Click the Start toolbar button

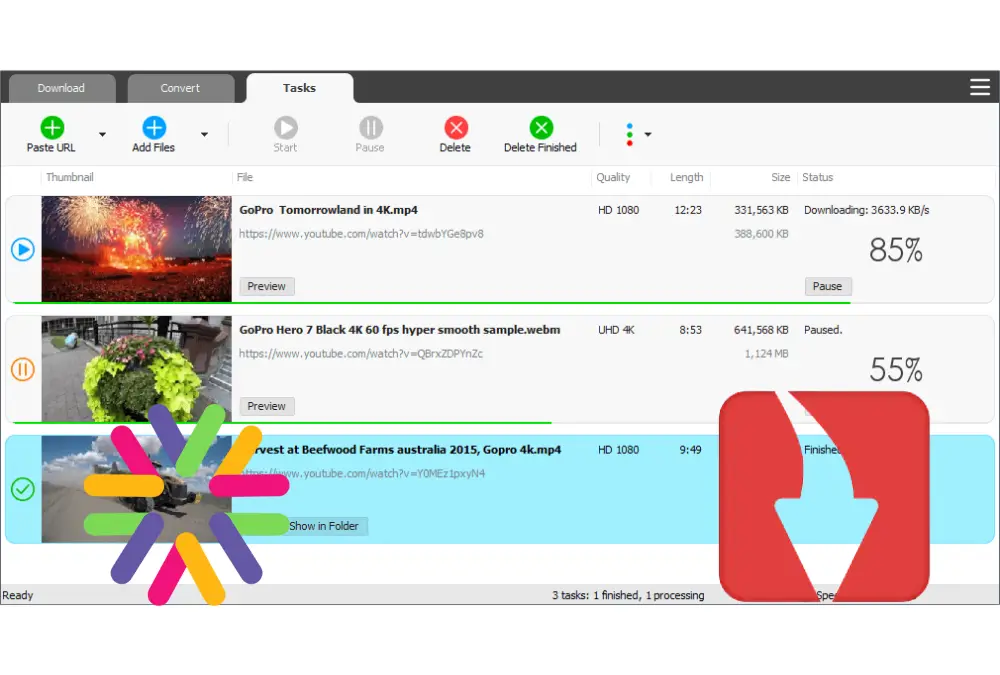click(x=285, y=135)
